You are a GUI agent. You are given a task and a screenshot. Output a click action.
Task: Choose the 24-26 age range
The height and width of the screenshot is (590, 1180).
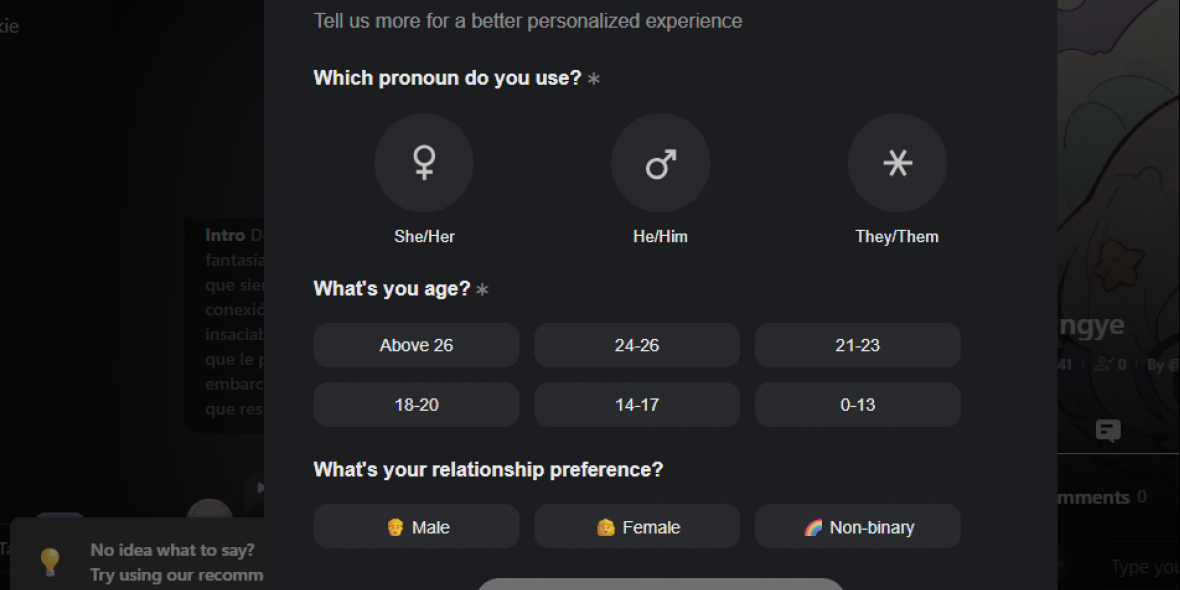[637, 345]
